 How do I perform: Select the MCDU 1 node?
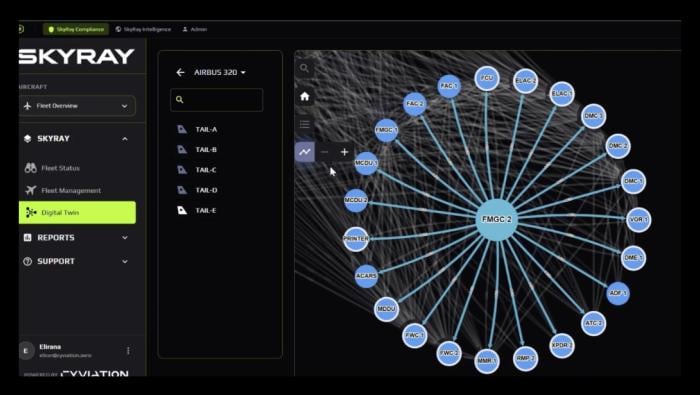pos(366,163)
